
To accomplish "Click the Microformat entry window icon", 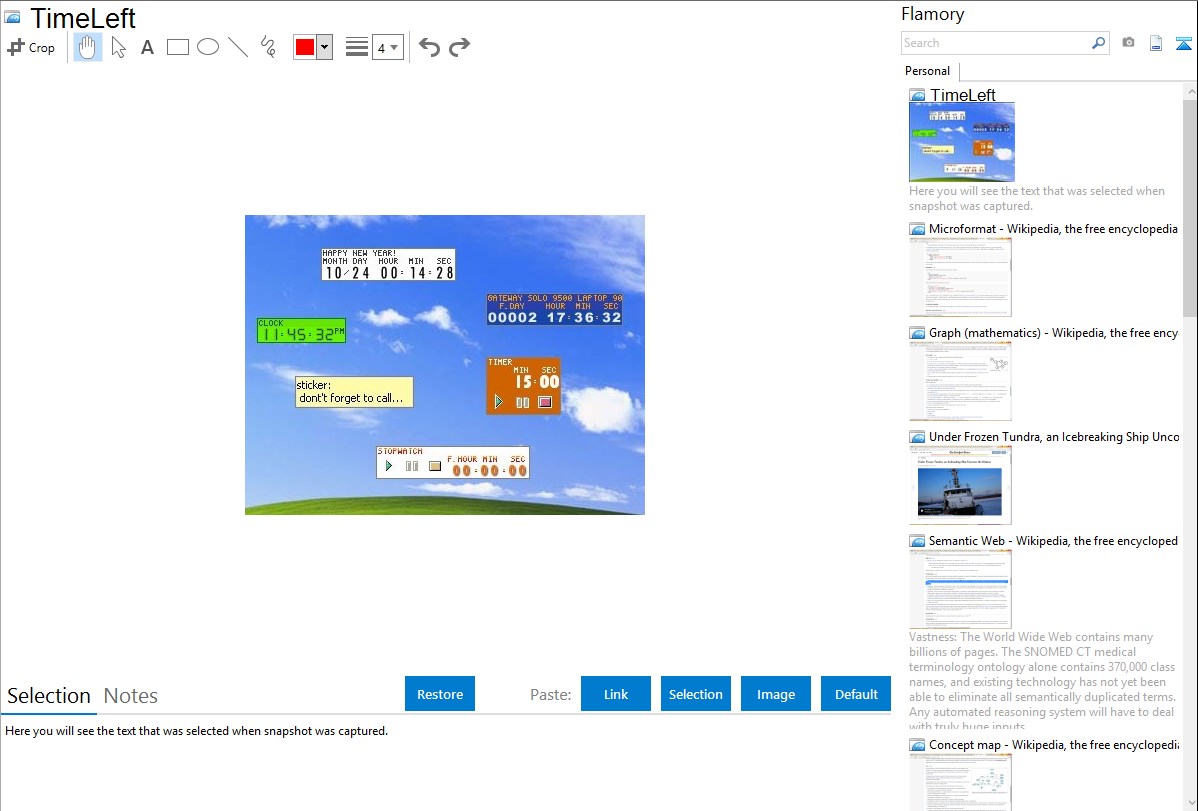I will (917, 229).
